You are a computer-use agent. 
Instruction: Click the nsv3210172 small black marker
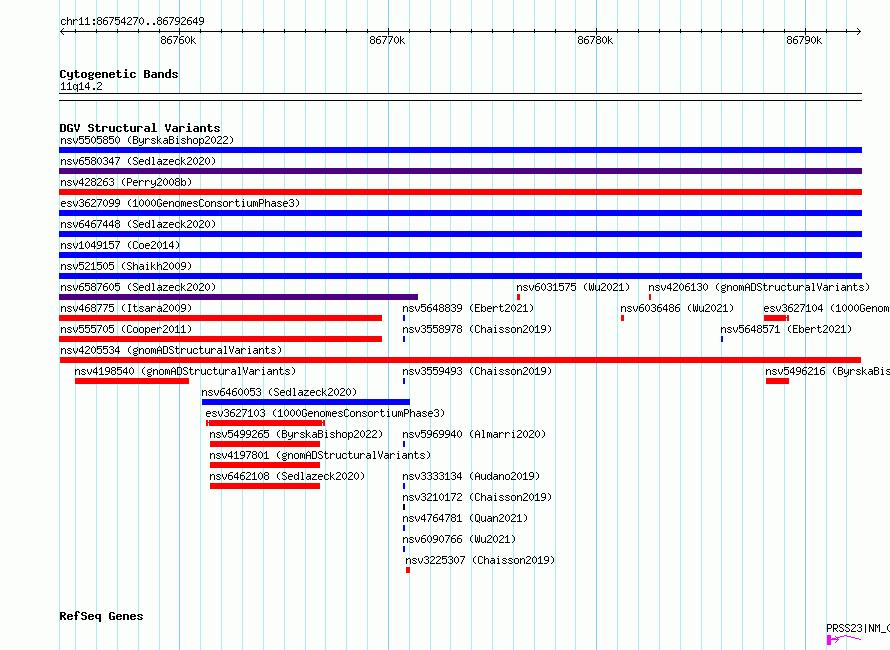404,507
